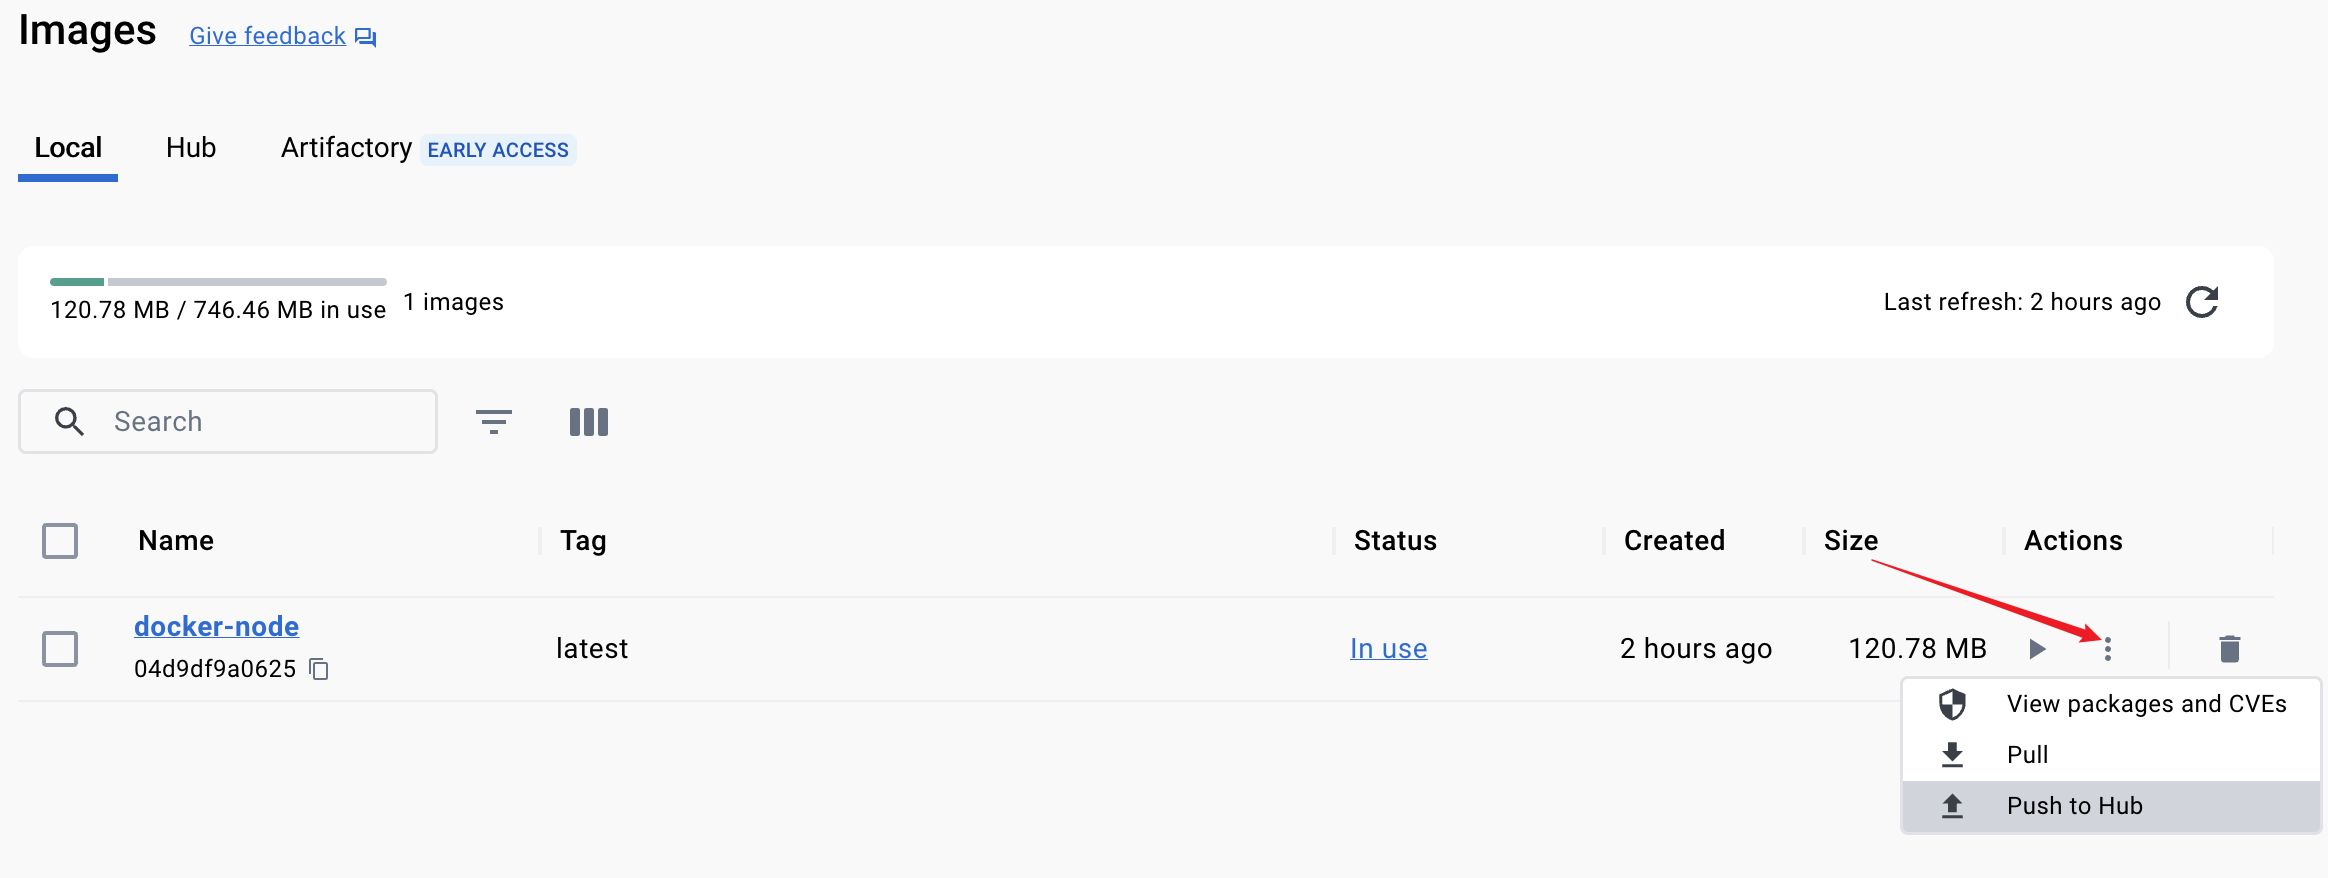Screen dimensions: 2328x878
Task: Delete the docker-node image
Action: coord(2229,649)
